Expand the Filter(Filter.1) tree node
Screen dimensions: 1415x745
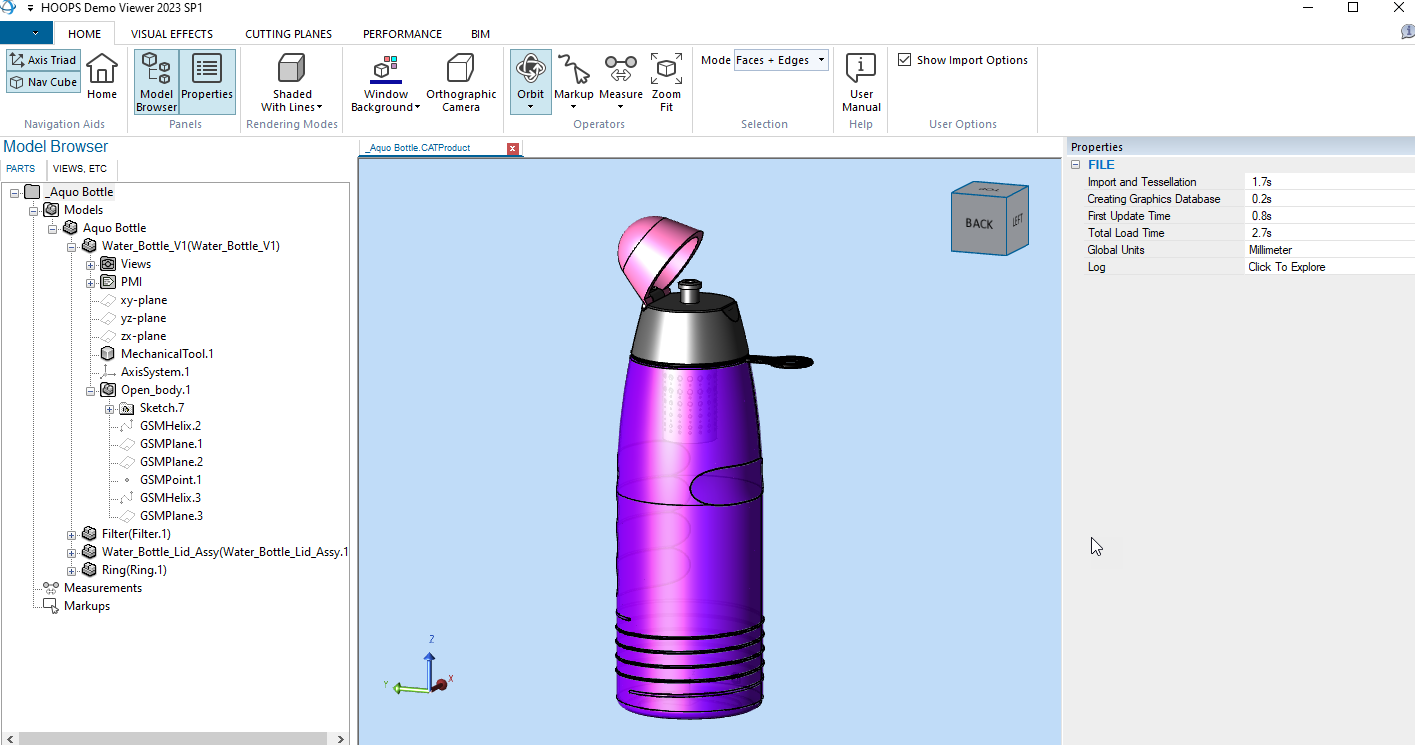(x=72, y=535)
